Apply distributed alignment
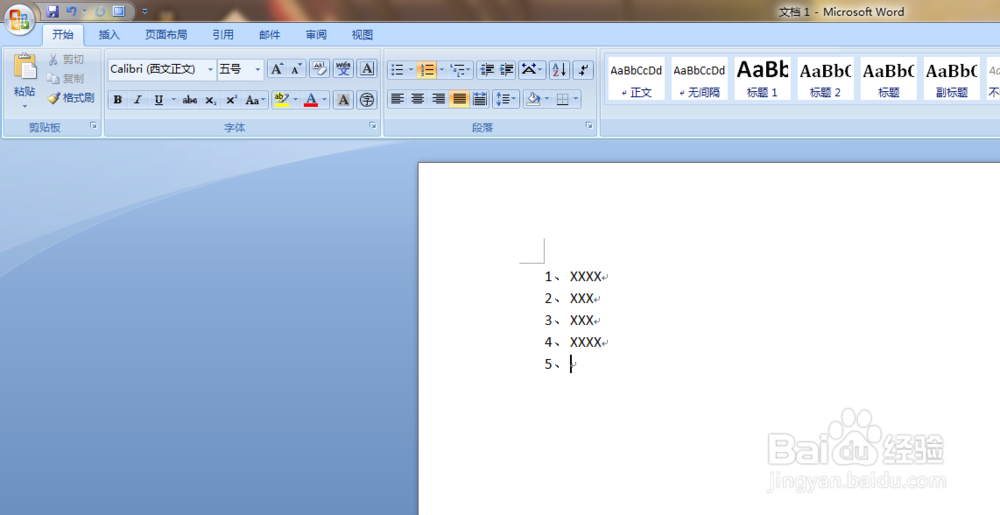The width and height of the screenshot is (1000, 515). pos(480,99)
